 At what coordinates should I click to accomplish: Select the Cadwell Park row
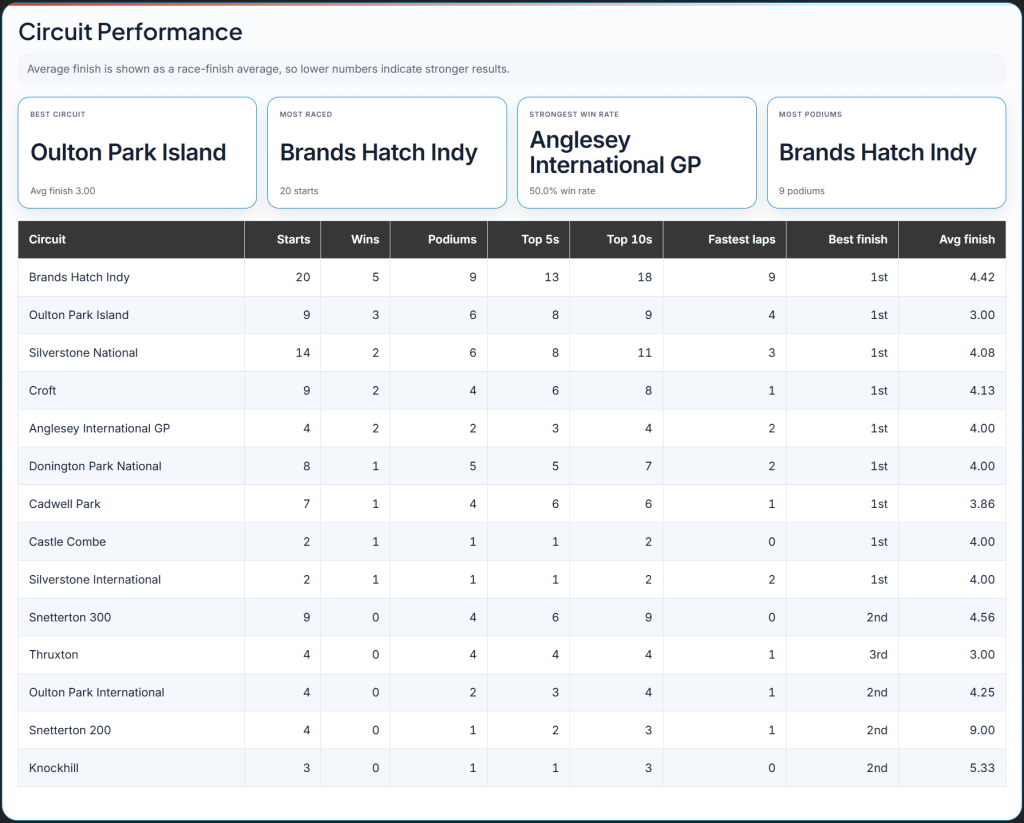coord(65,504)
